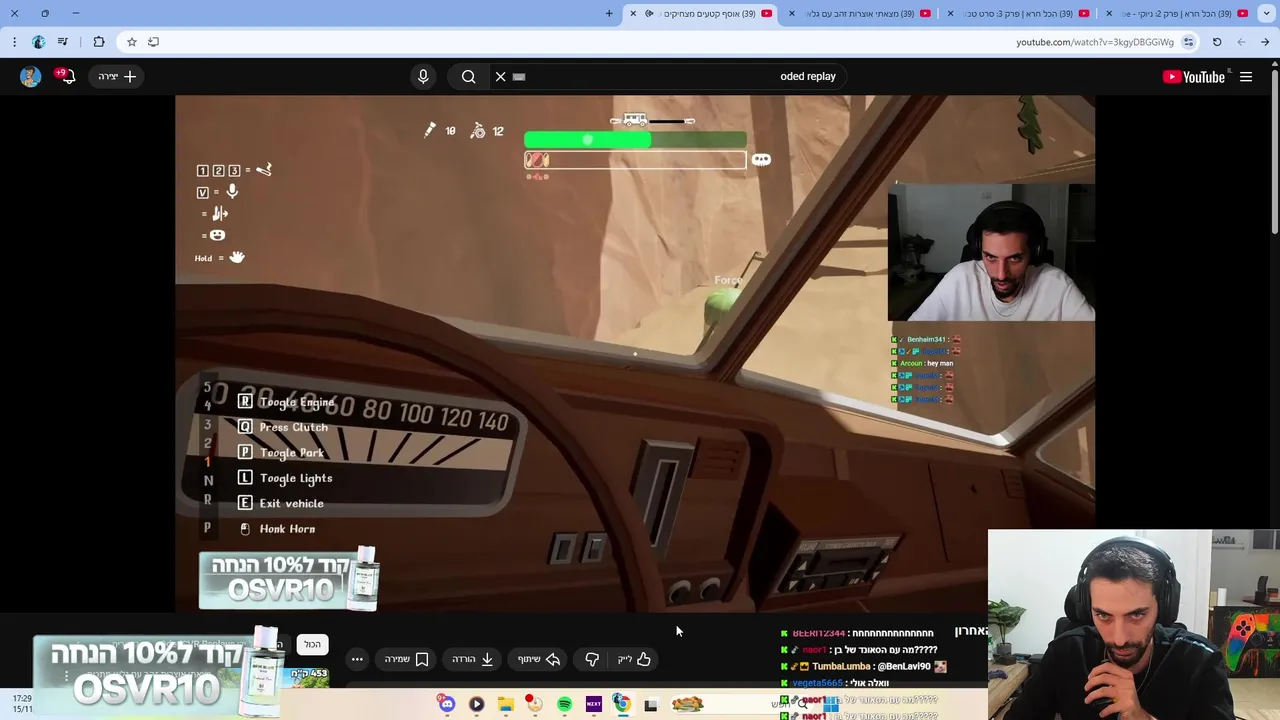Bookmark this page with the star icon
The image size is (1280, 720).
[131, 42]
